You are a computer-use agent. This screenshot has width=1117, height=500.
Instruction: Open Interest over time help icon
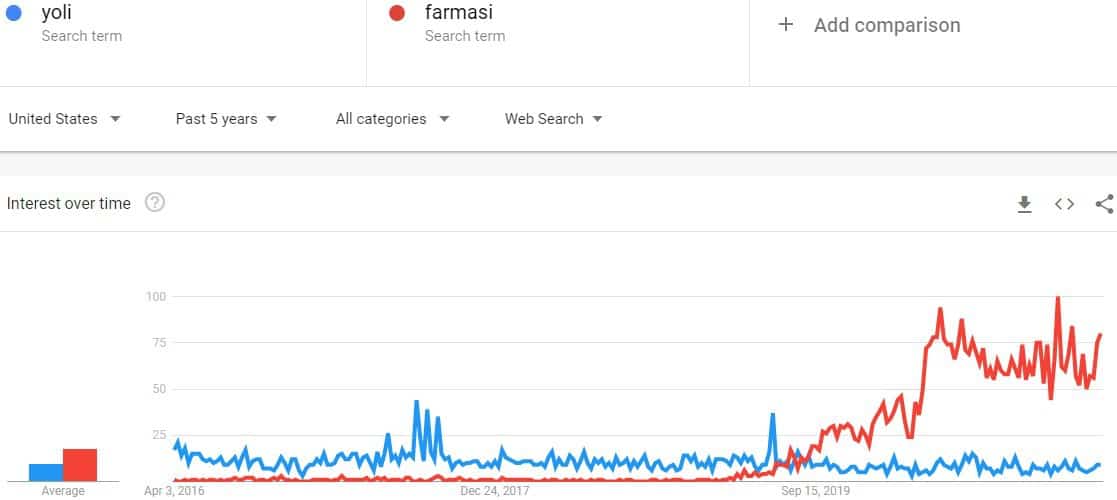(x=155, y=203)
